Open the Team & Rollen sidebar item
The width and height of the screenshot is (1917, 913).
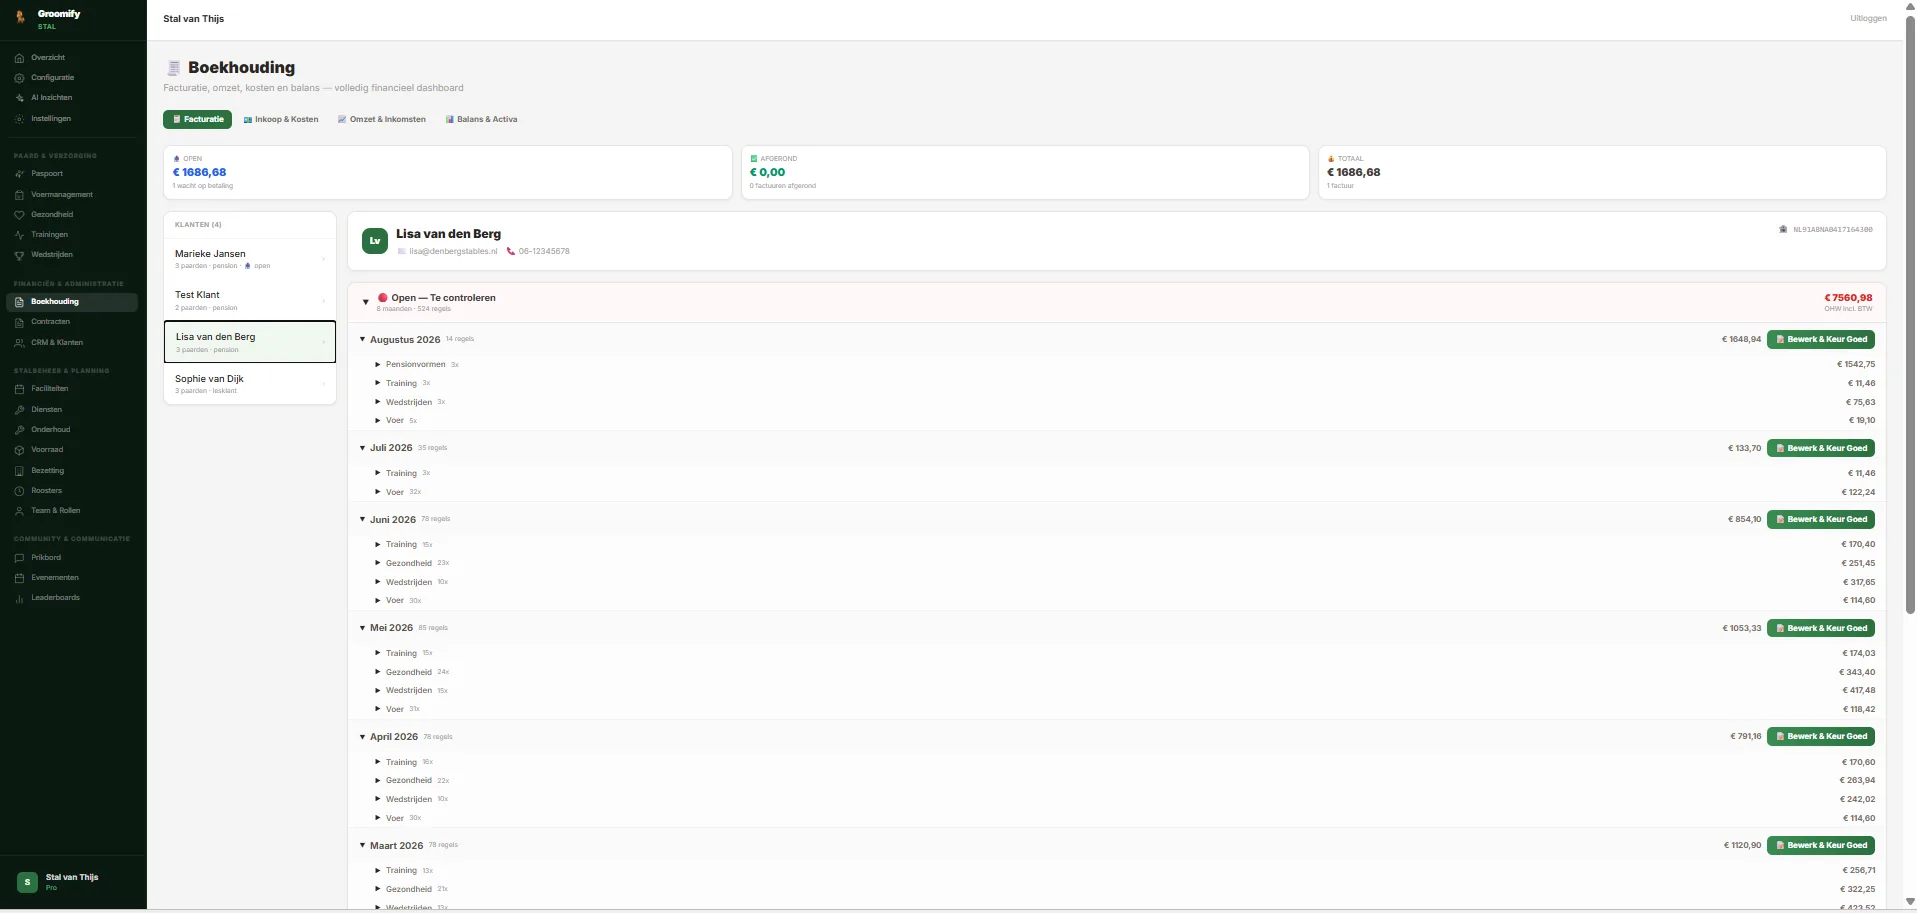(x=73, y=511)
